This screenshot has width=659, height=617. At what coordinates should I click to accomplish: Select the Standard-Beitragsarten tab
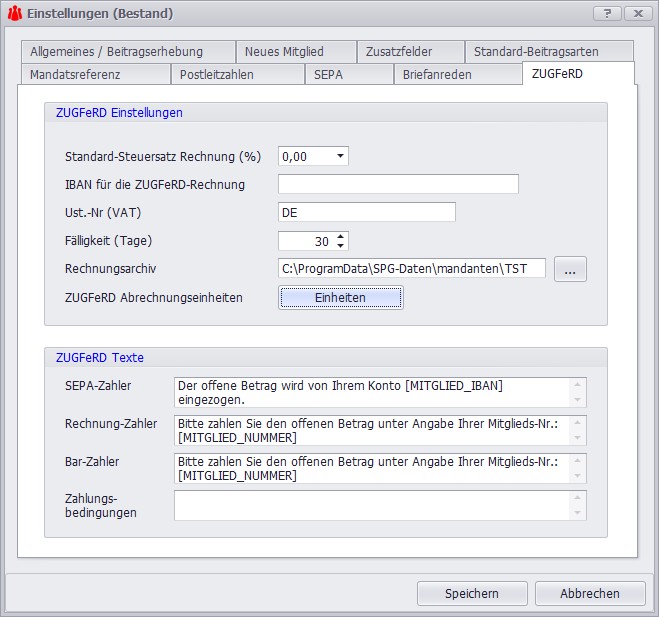coord(548,52)
